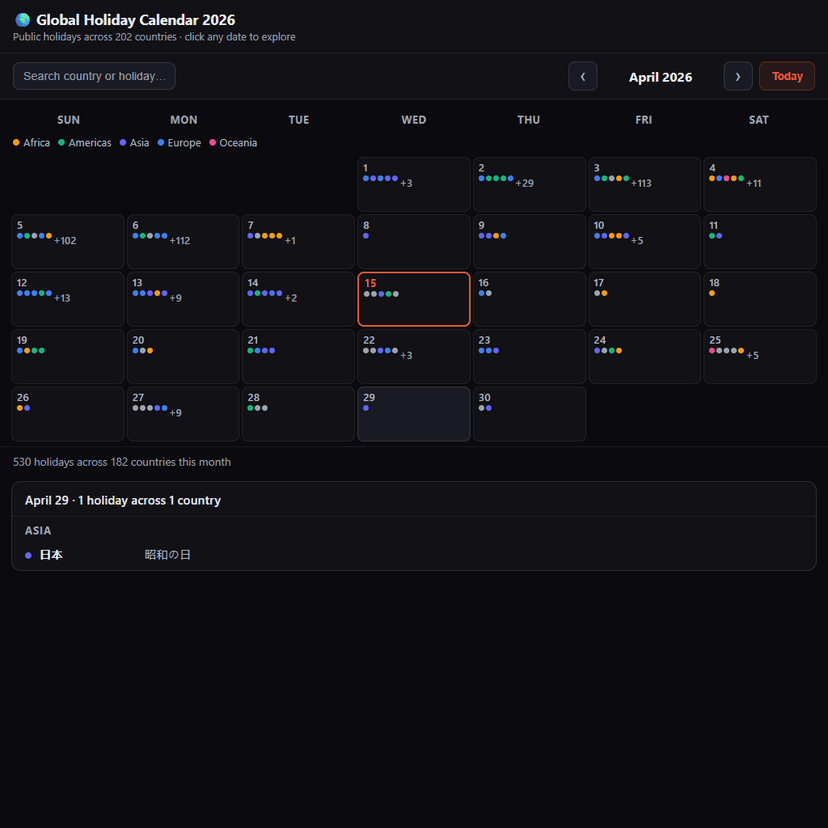Toggle the Europe region legend item

coord(179,143)
